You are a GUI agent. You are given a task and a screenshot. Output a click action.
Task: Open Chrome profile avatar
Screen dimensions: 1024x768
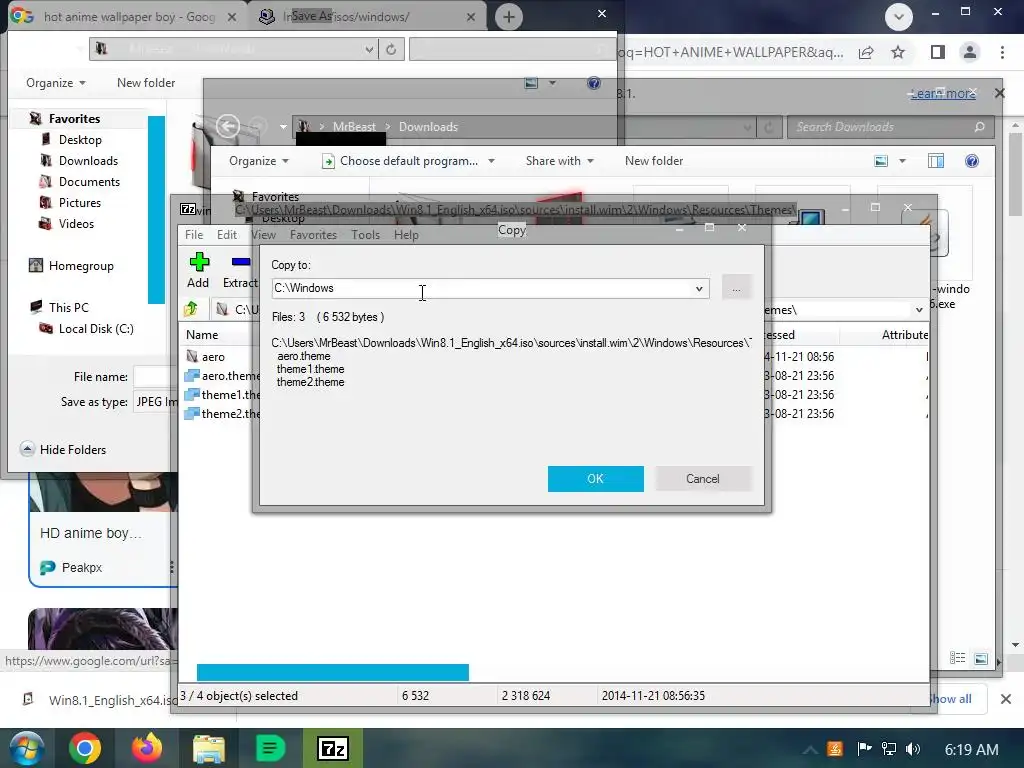[x=970, y=52]
